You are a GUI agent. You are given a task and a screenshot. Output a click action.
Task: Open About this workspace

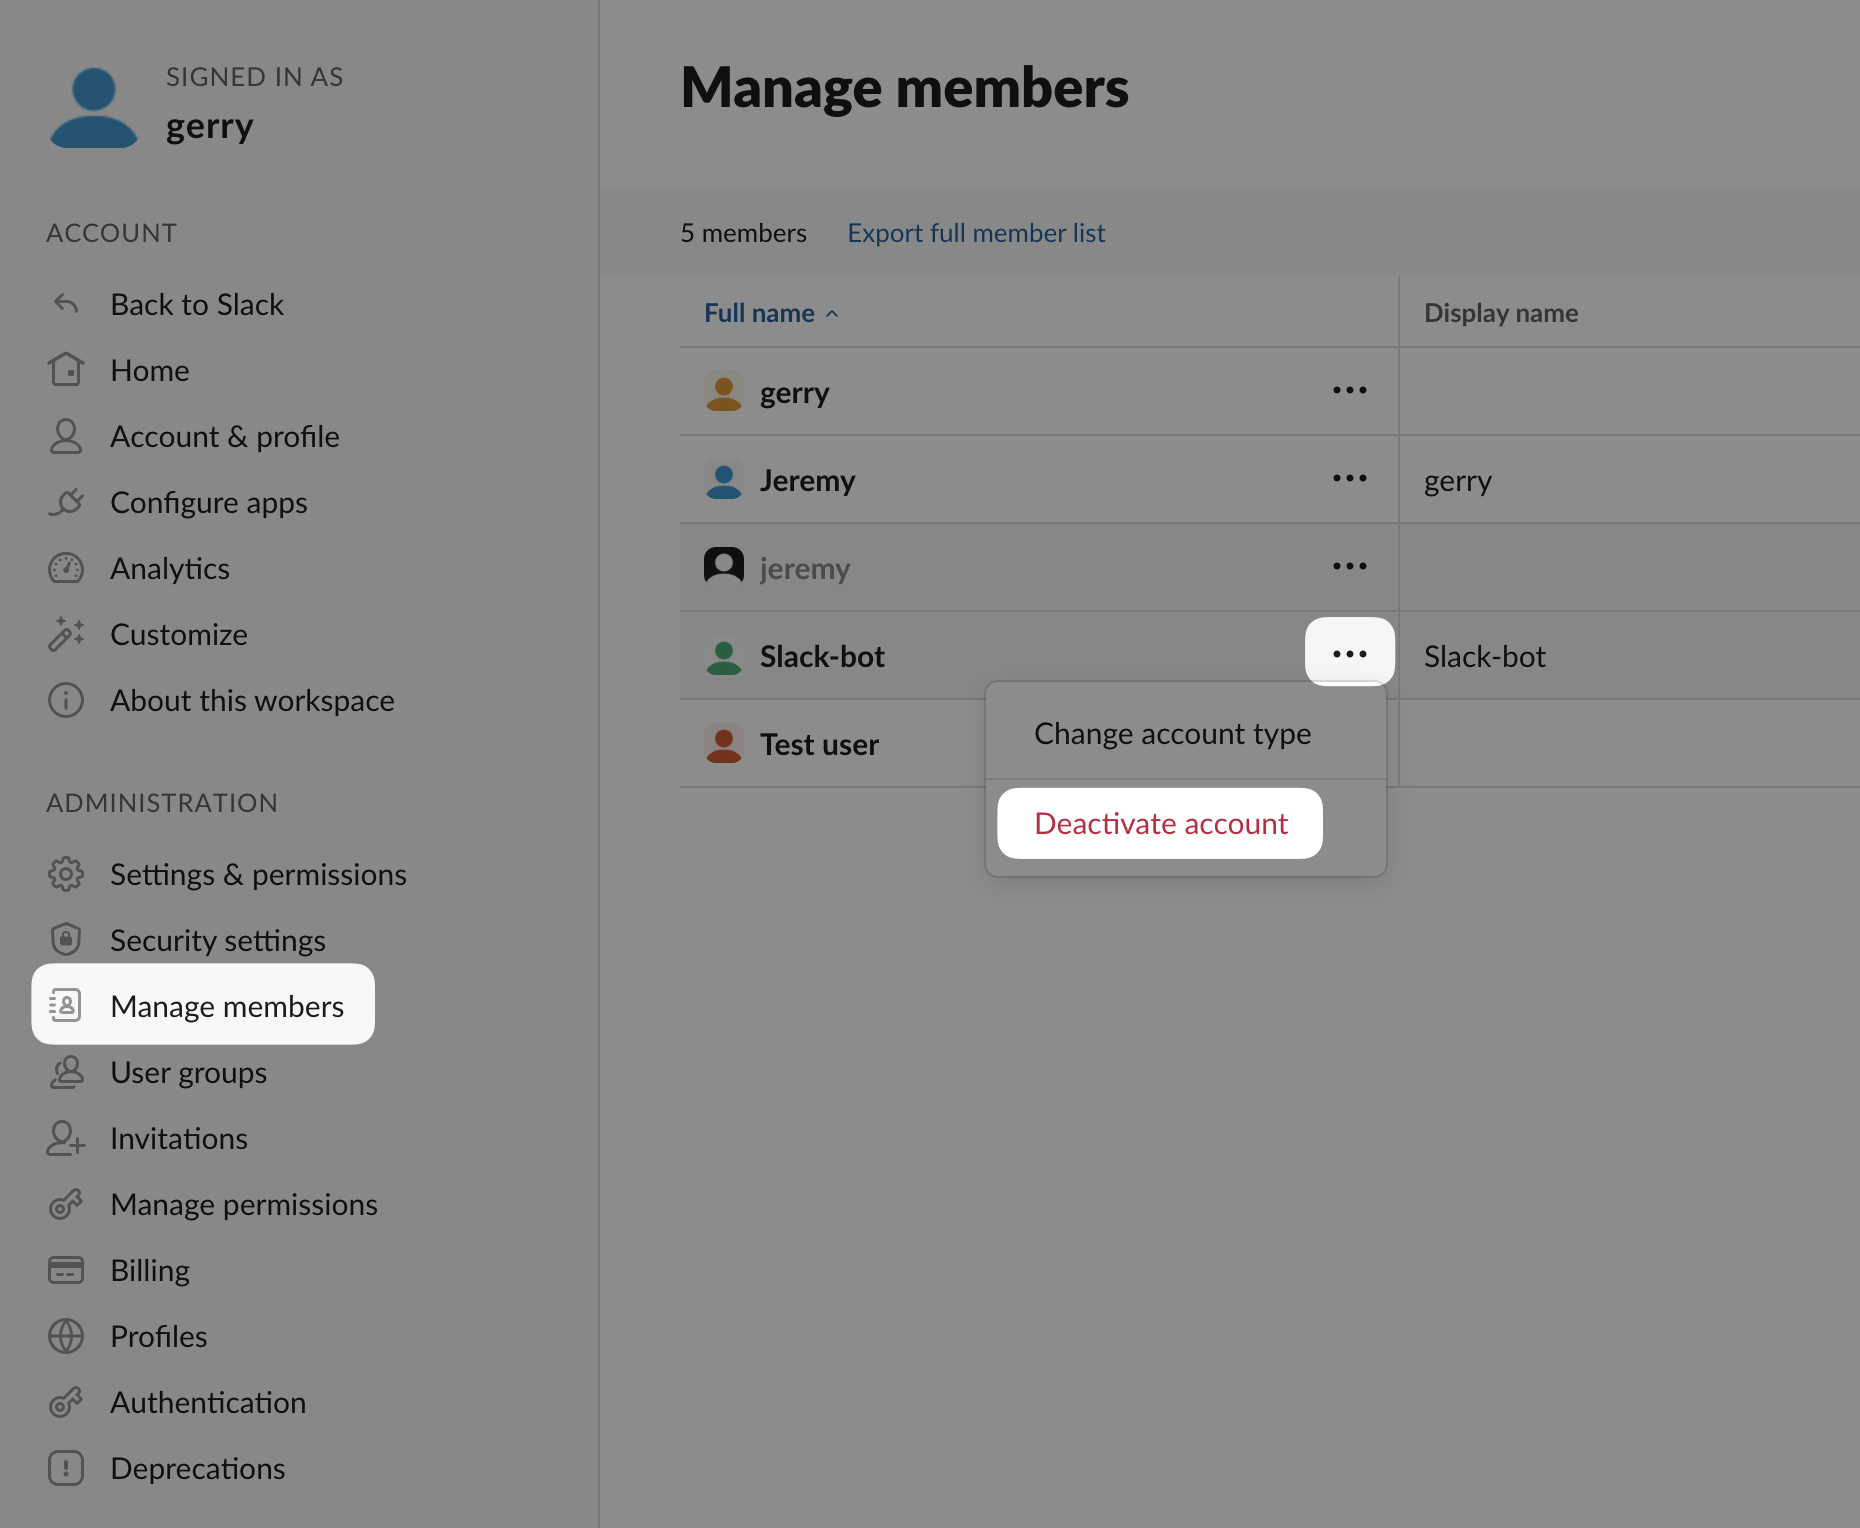[252, 700]
